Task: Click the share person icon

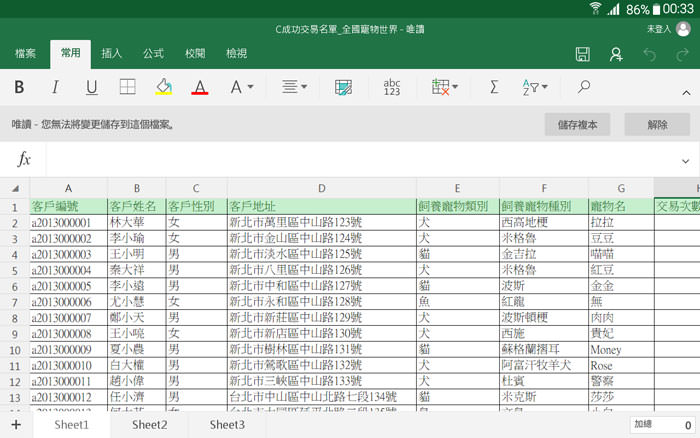Action: pos(616,53)
